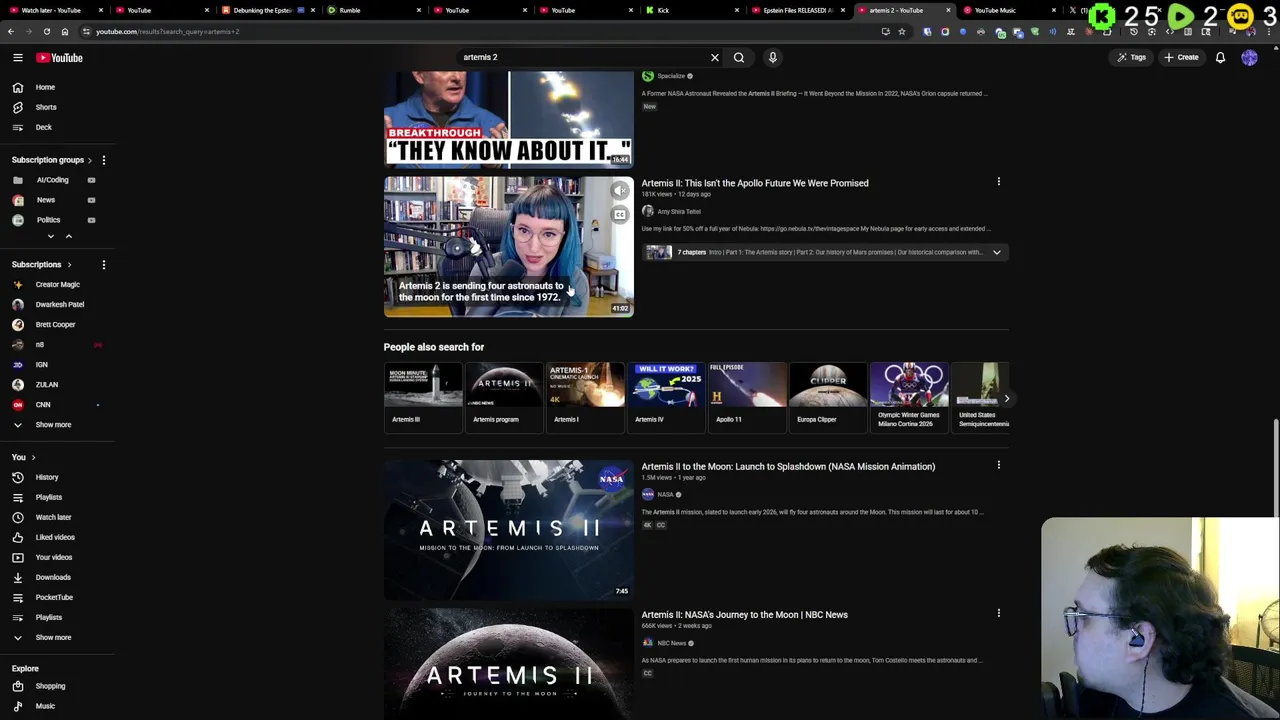The width and height of the screenshot is (1280, 720).
Task: Open Brett Cooper channel
Action: tap(55, 324)
